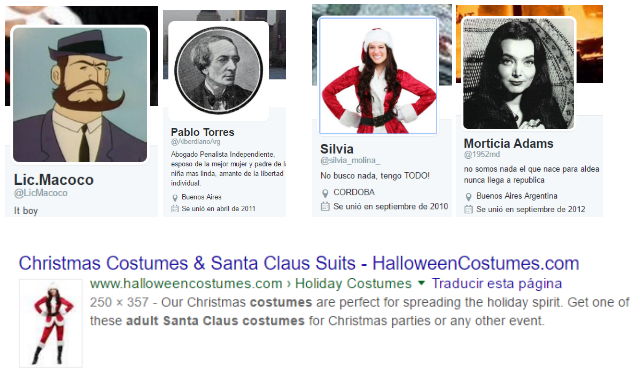Click the @silvia_molina_ username
The height and width of the screenshot is (373, 640).
(x=350, y=160)
